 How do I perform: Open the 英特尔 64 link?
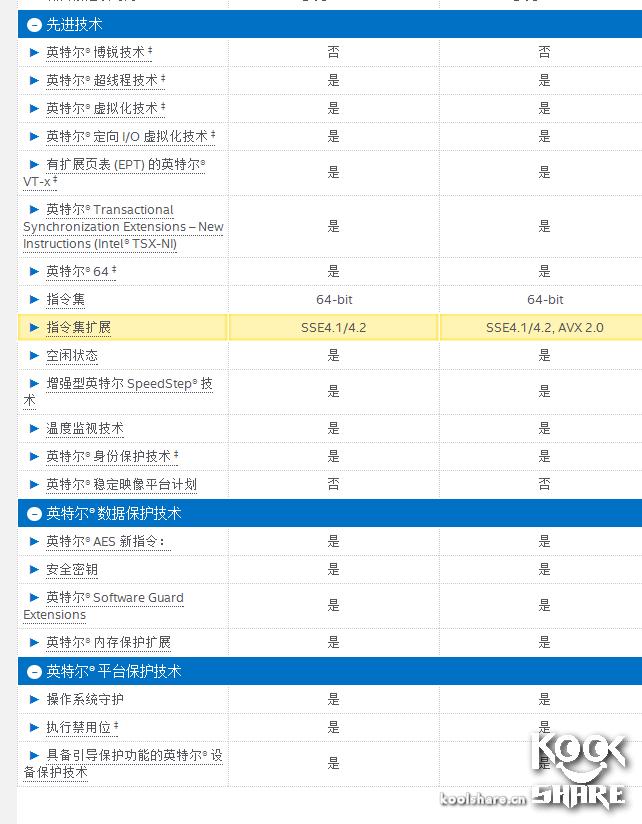81,272
